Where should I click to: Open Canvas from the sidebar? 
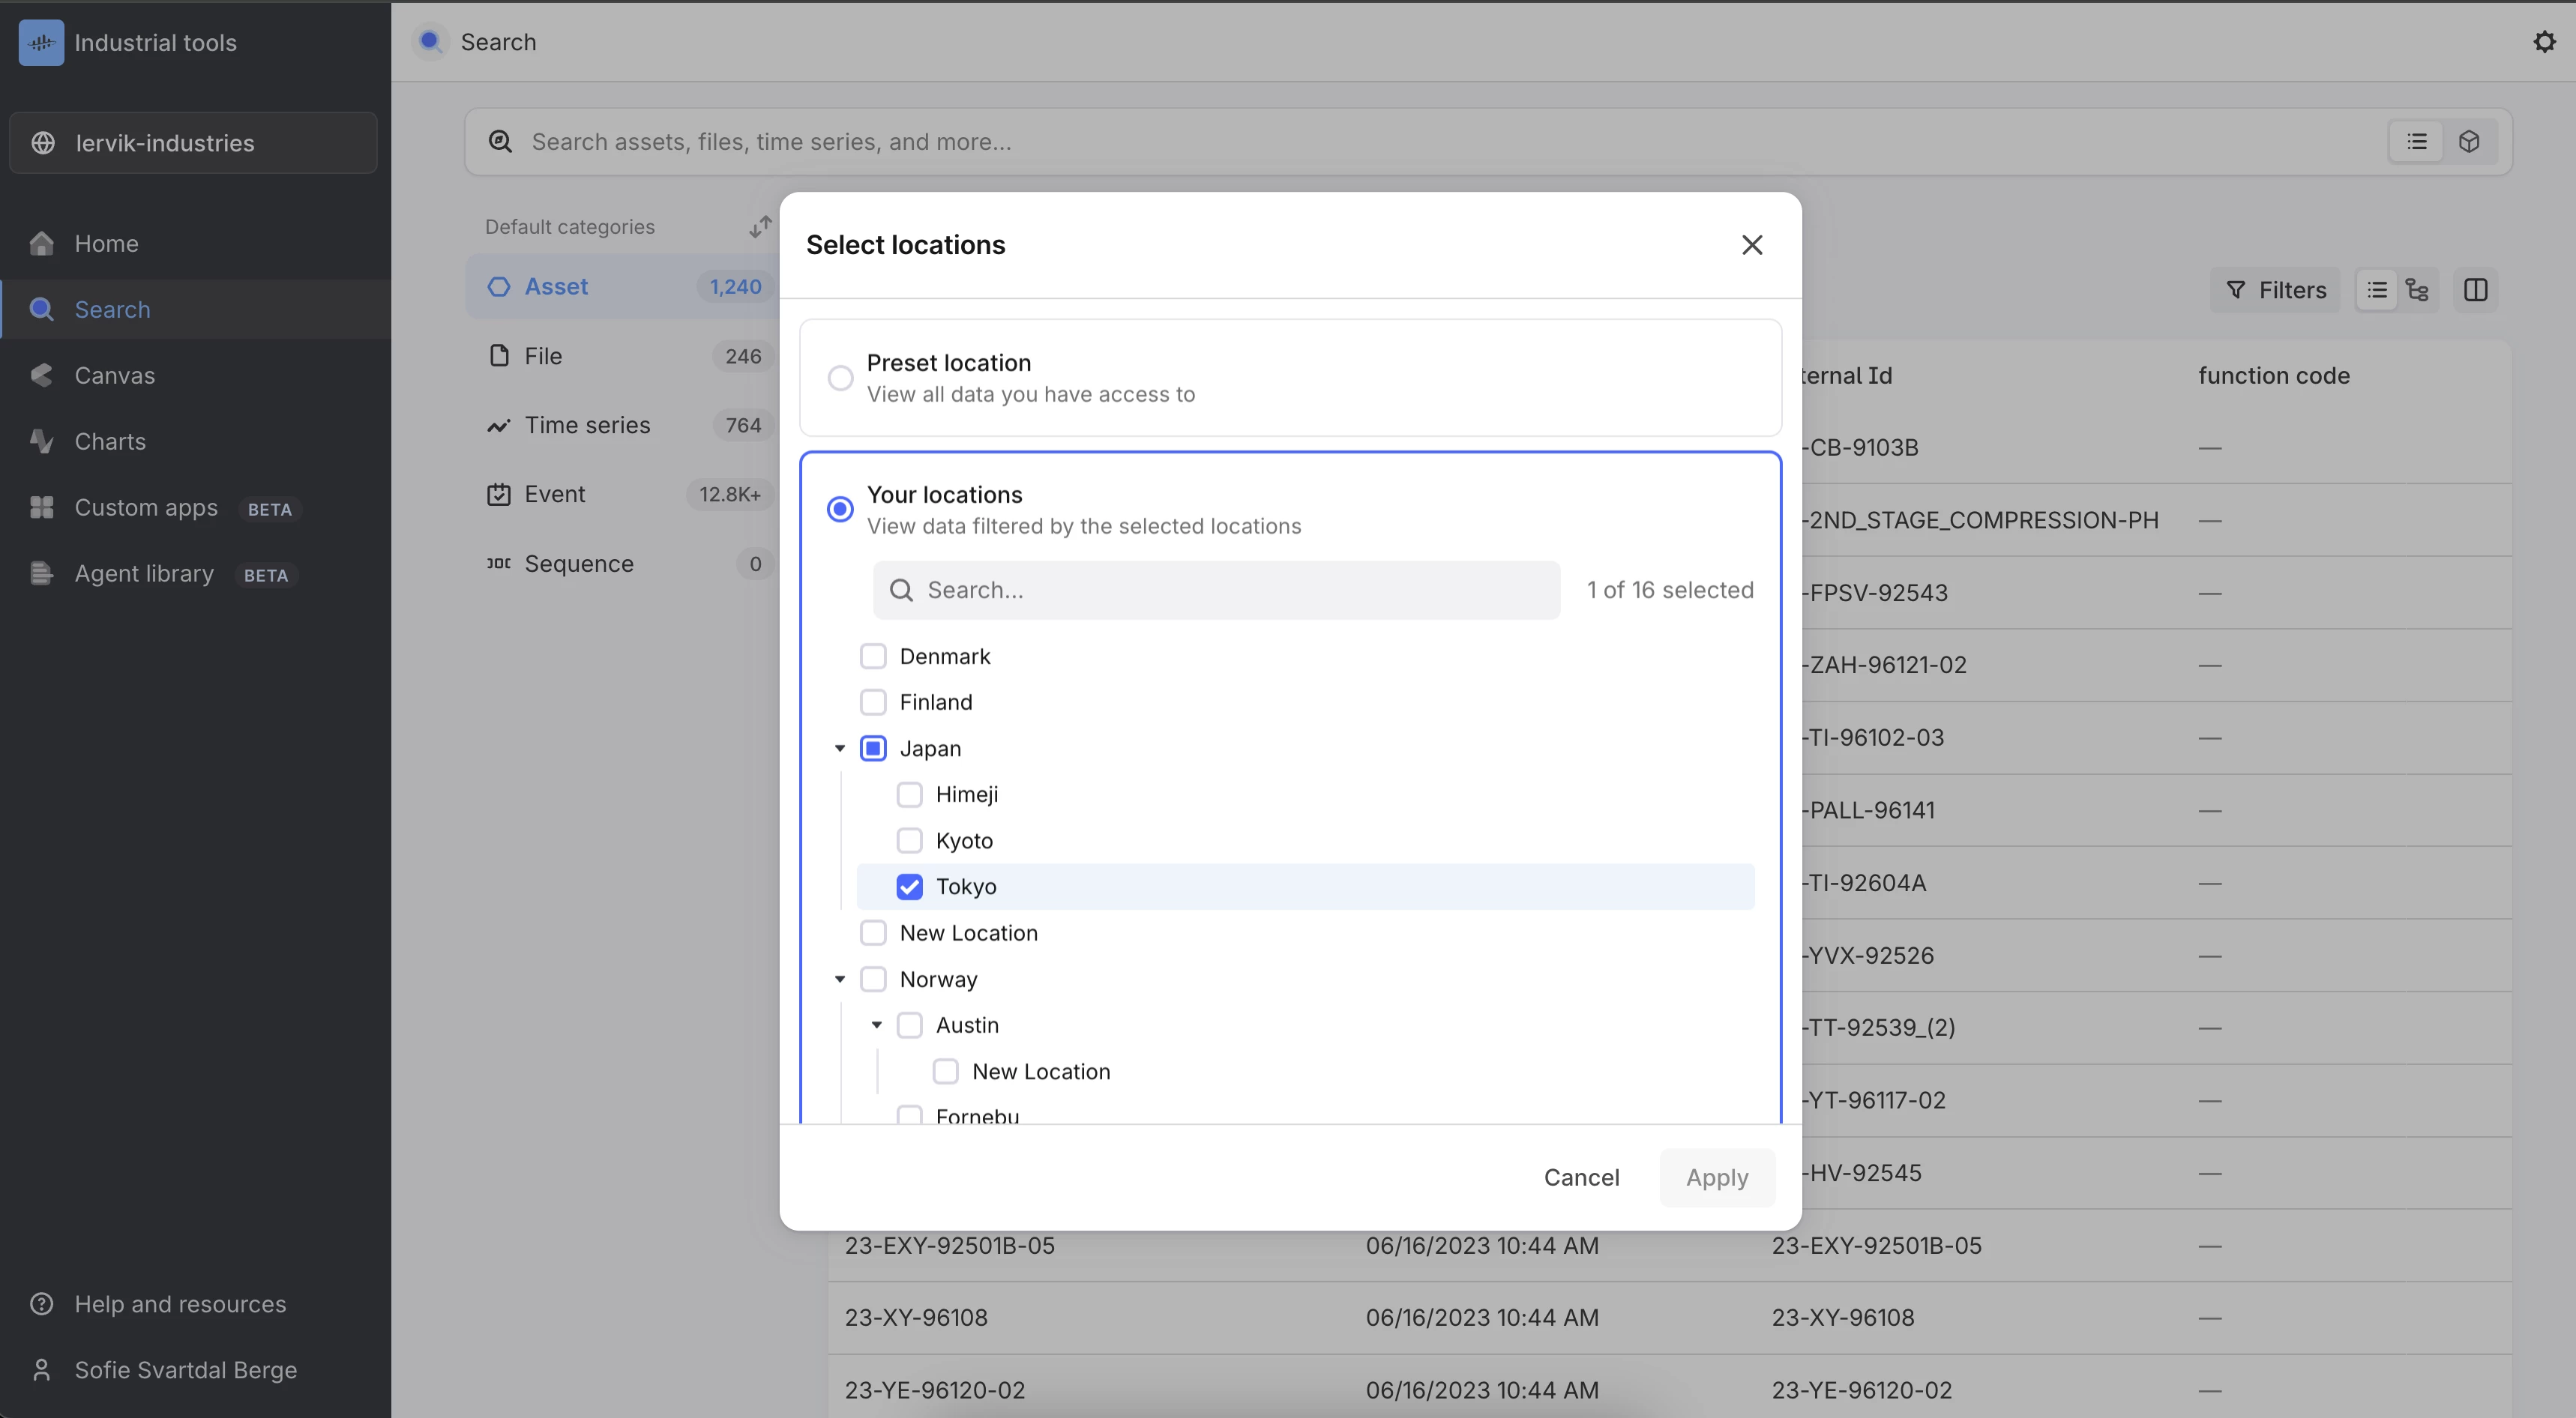[x=114, y=376]
